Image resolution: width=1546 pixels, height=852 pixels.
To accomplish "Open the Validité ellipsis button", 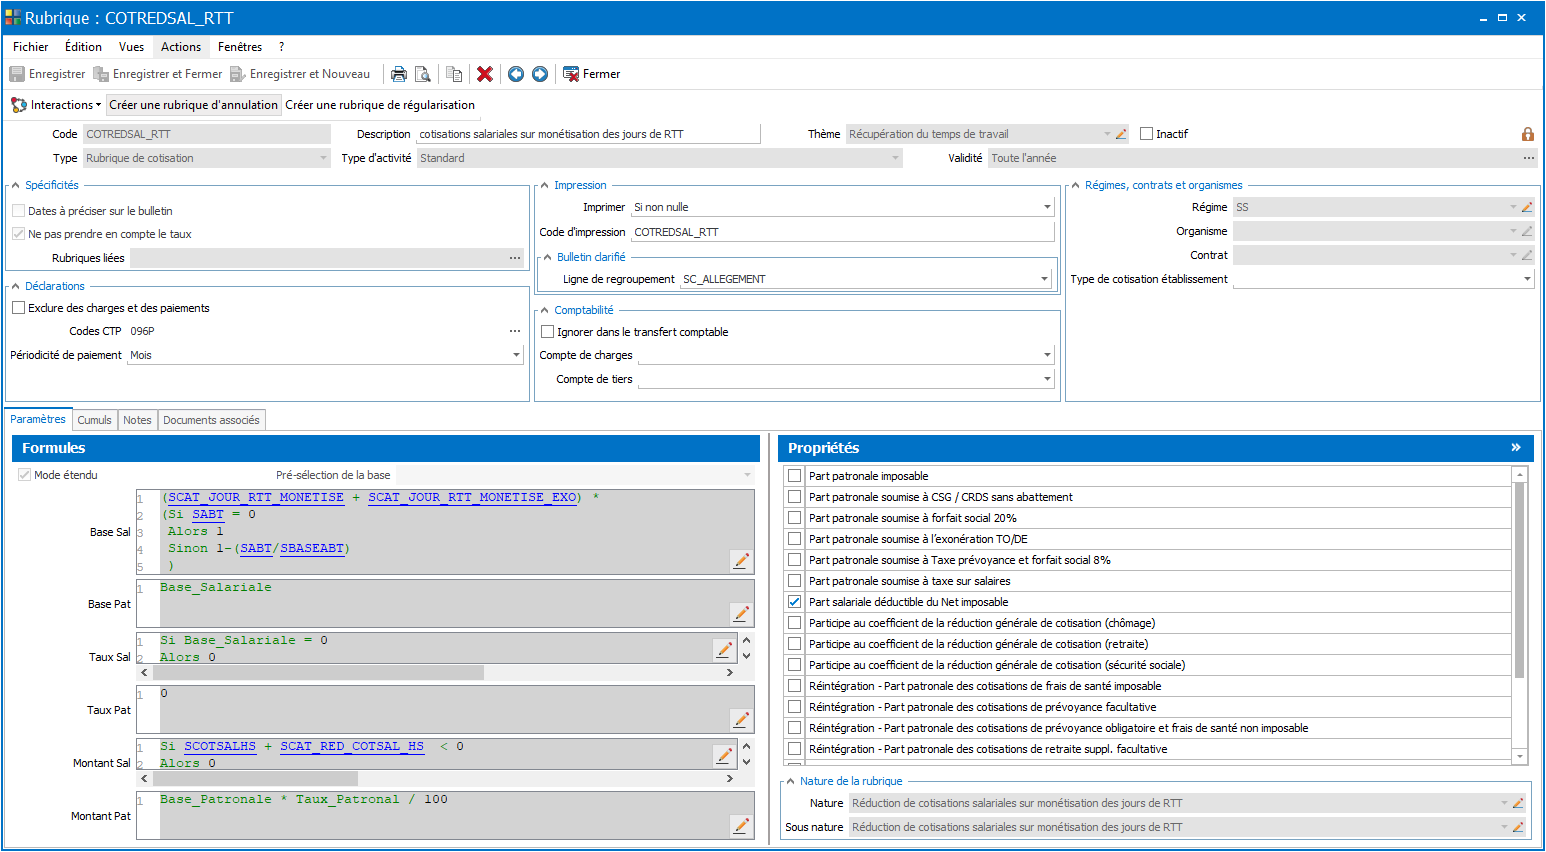I will [1528, 158].
